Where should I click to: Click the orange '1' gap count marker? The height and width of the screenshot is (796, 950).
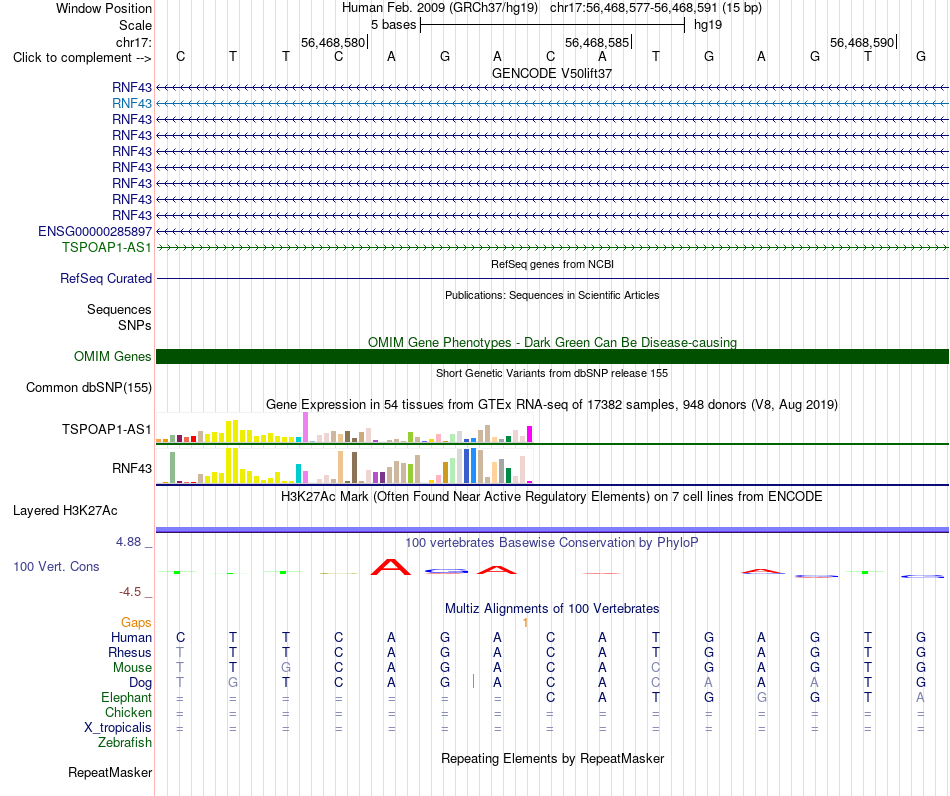coord(525,623)
